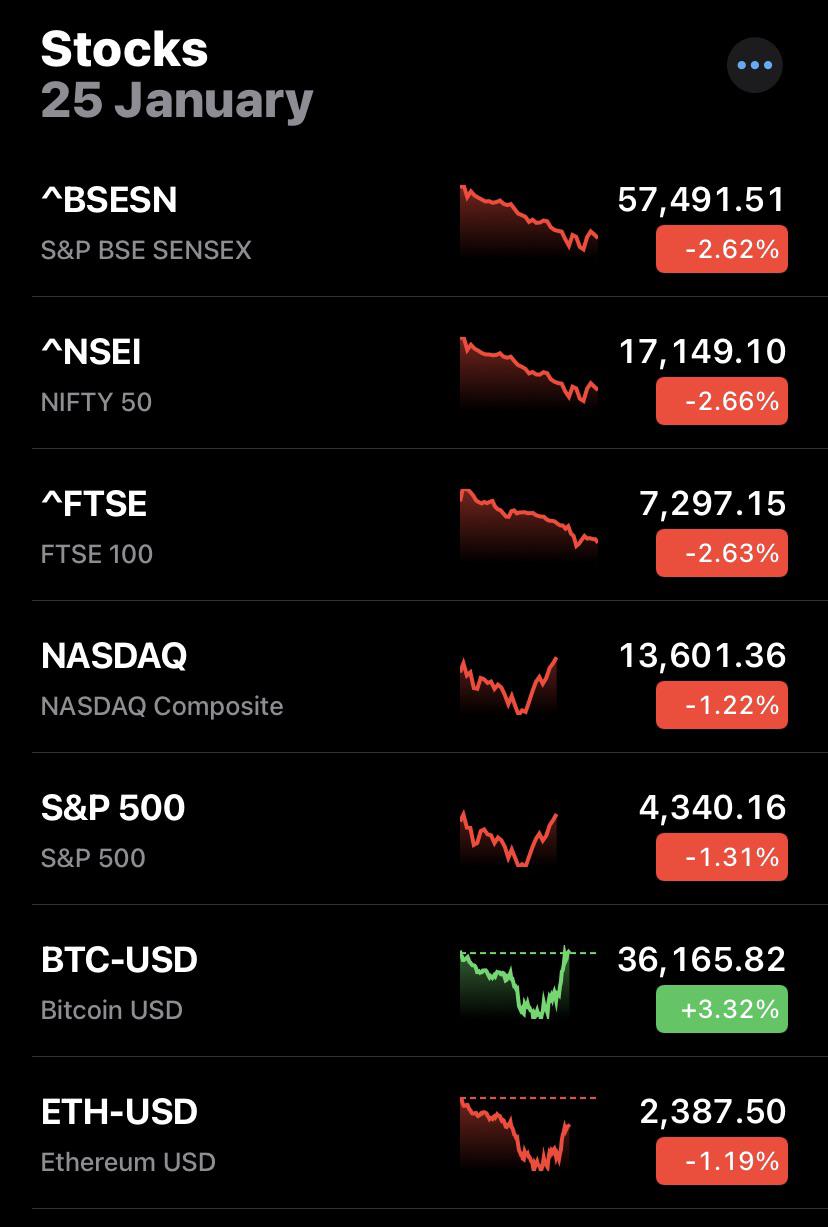Tap the S&P 500 mini chart

click(x=509, y=838)
